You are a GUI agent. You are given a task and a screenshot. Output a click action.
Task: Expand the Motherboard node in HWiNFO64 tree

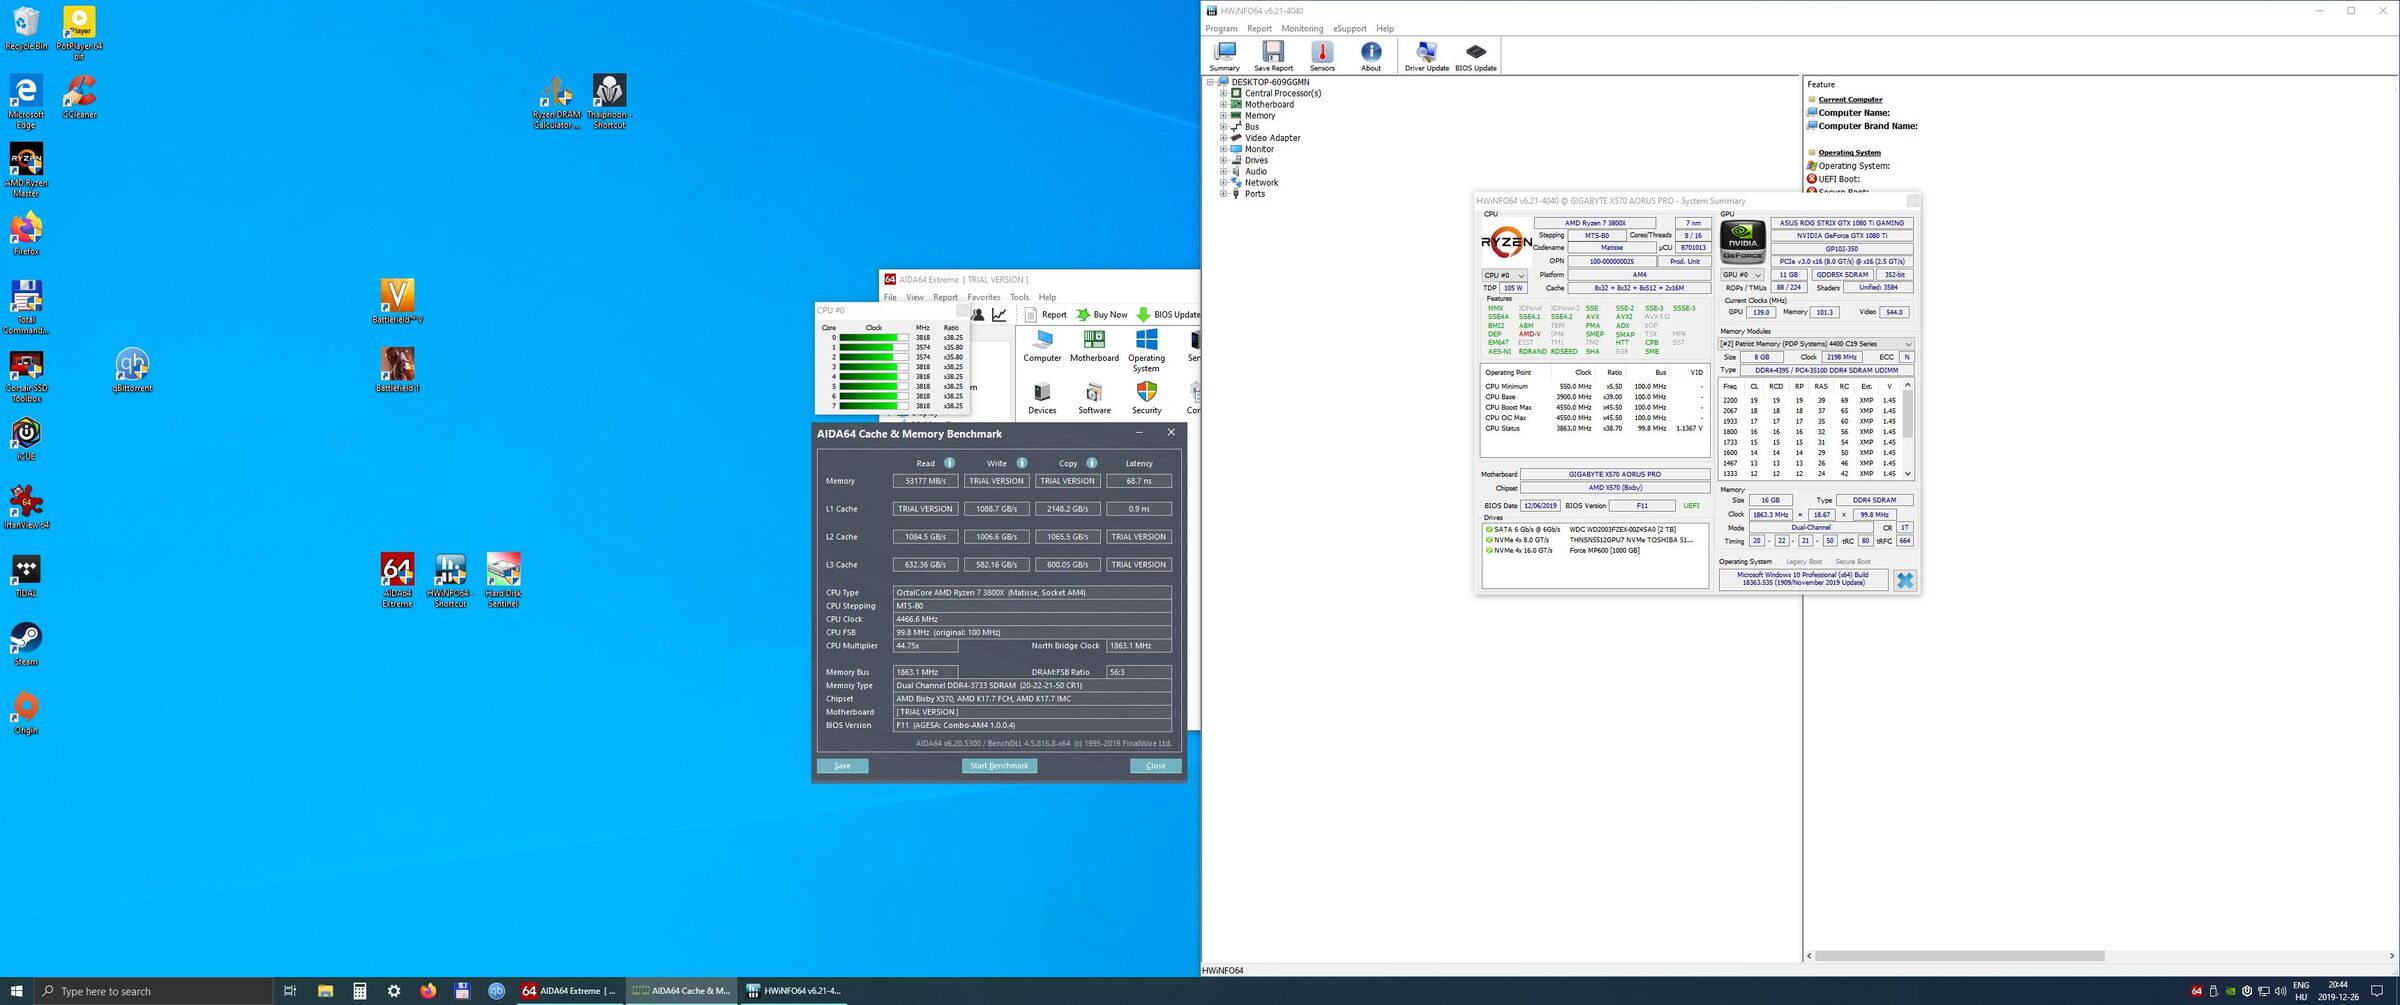[x=1223, y=104]
